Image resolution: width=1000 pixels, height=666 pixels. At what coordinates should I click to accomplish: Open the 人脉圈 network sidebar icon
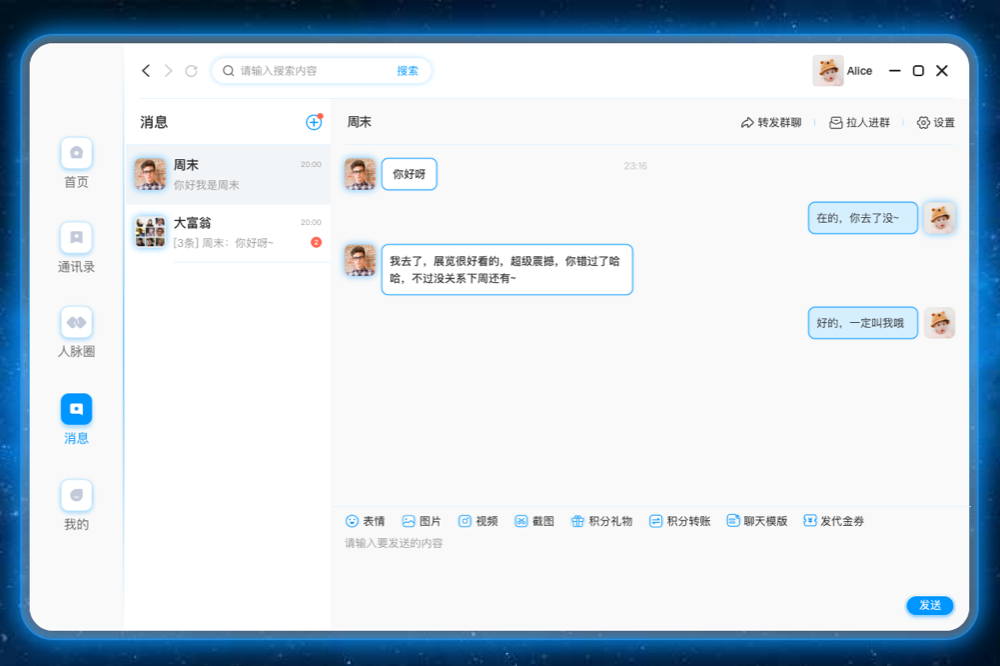(x=77, y=323)
